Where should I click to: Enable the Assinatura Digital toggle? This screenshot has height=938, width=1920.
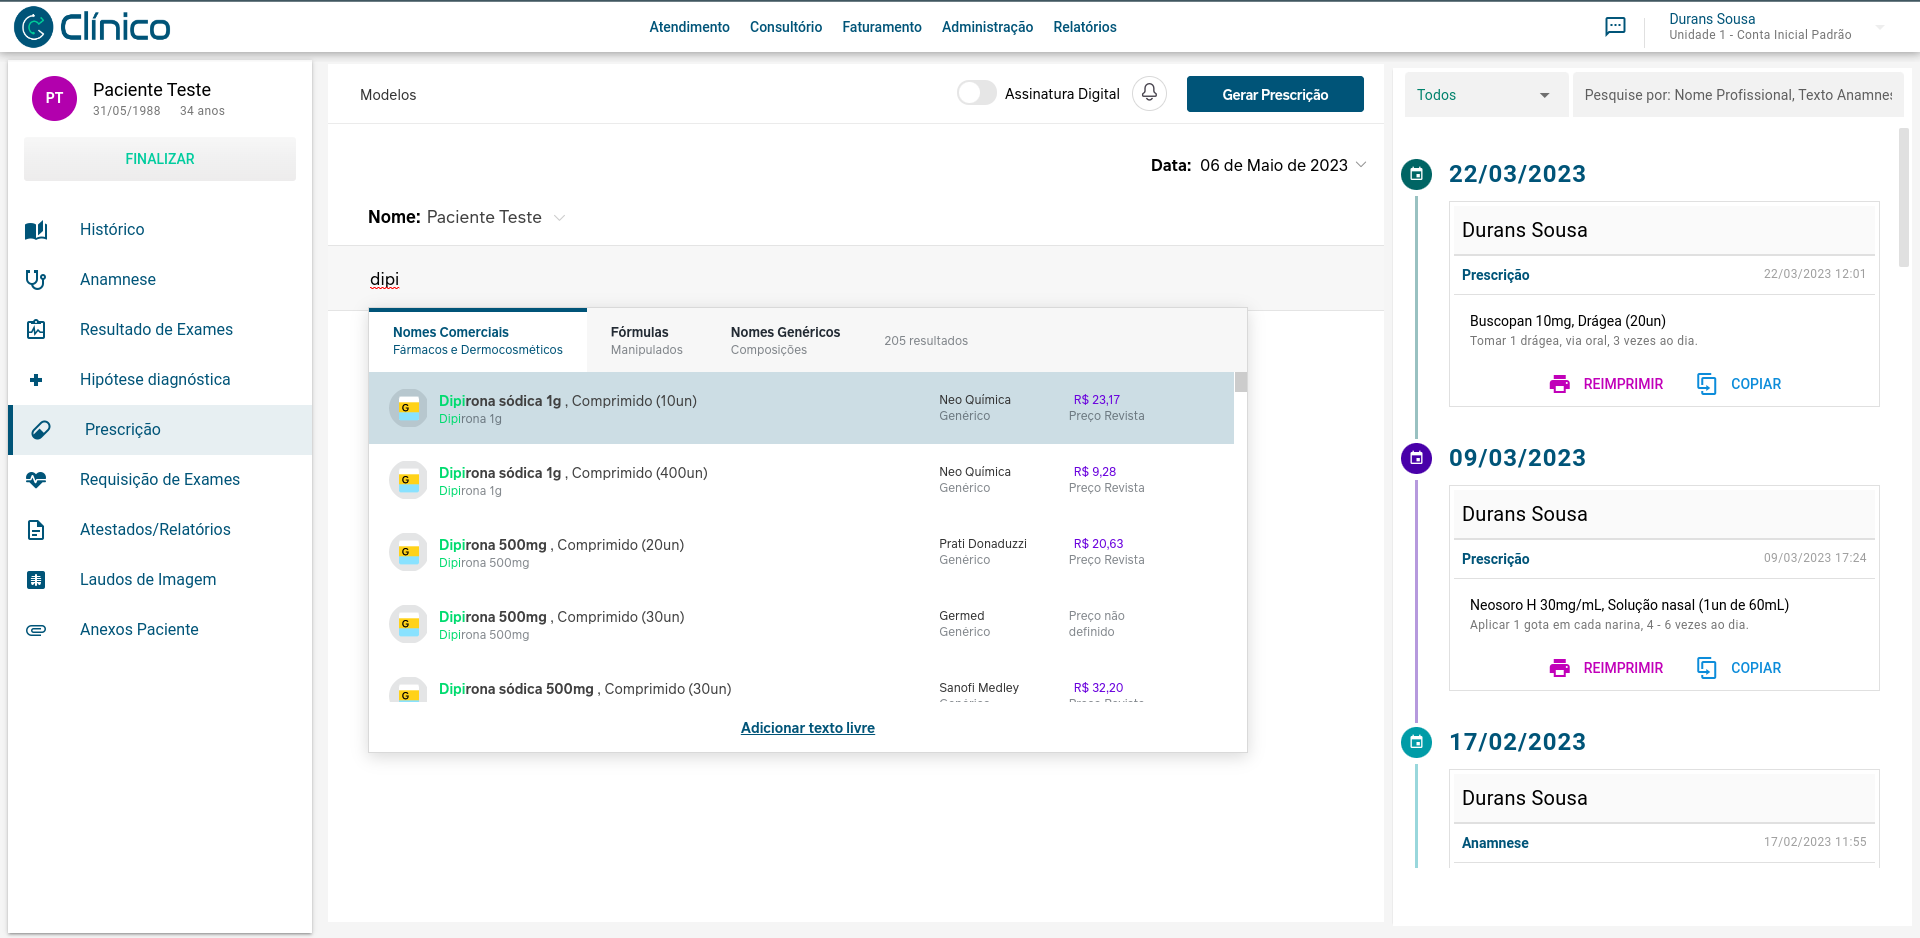pos(976,94)
